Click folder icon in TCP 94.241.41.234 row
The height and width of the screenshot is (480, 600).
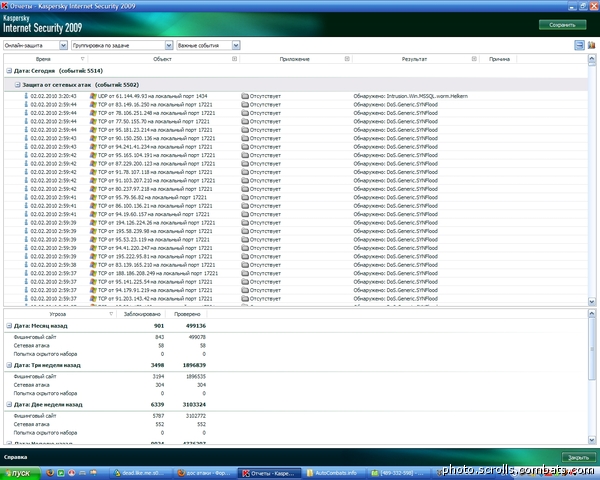pos(245,147)
